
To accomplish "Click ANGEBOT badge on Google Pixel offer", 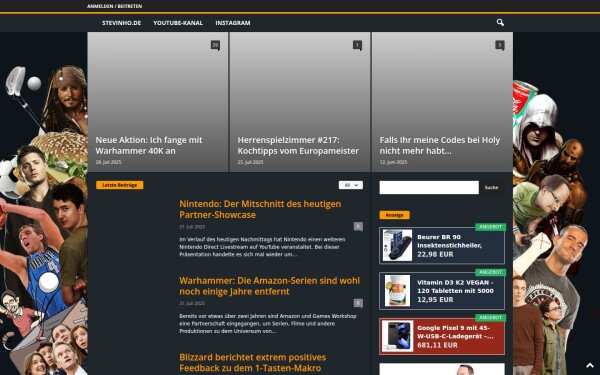I will point(491,318).
